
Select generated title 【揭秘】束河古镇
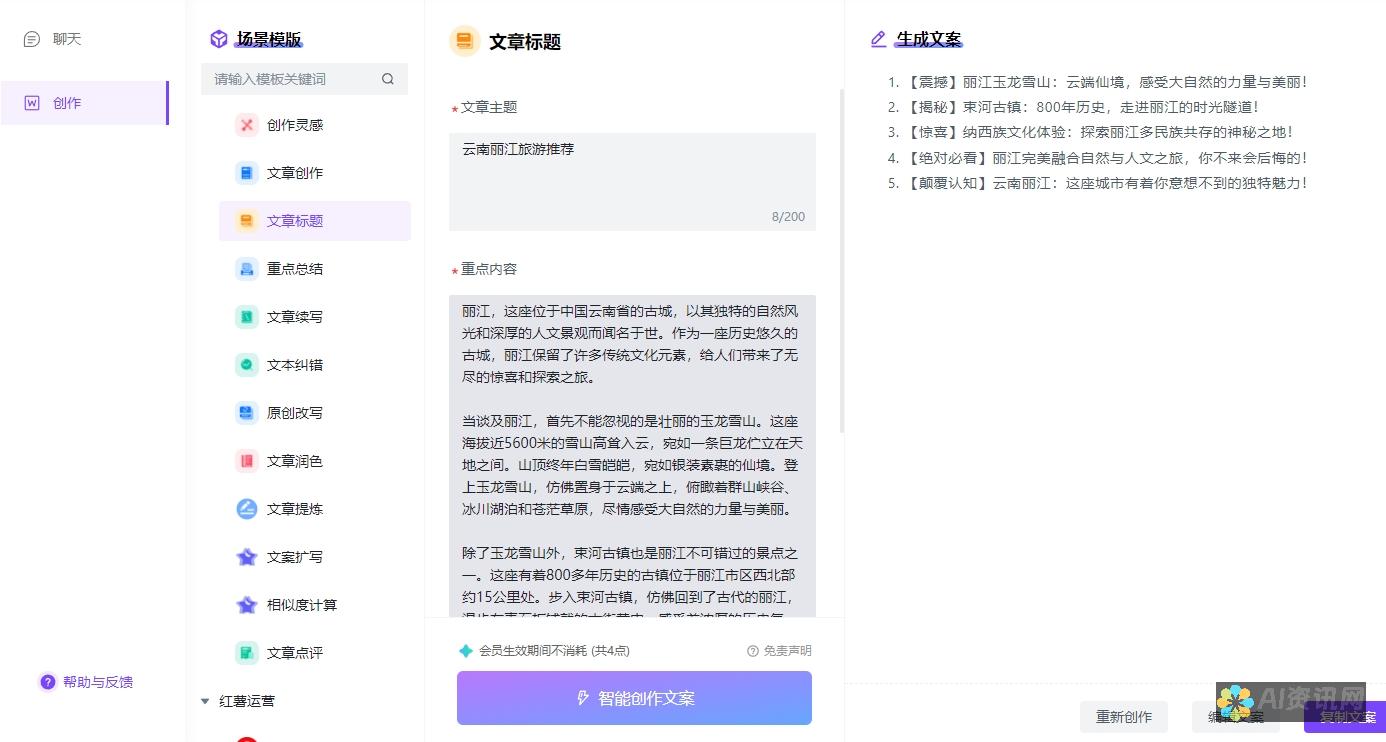tap(1082, 107)
